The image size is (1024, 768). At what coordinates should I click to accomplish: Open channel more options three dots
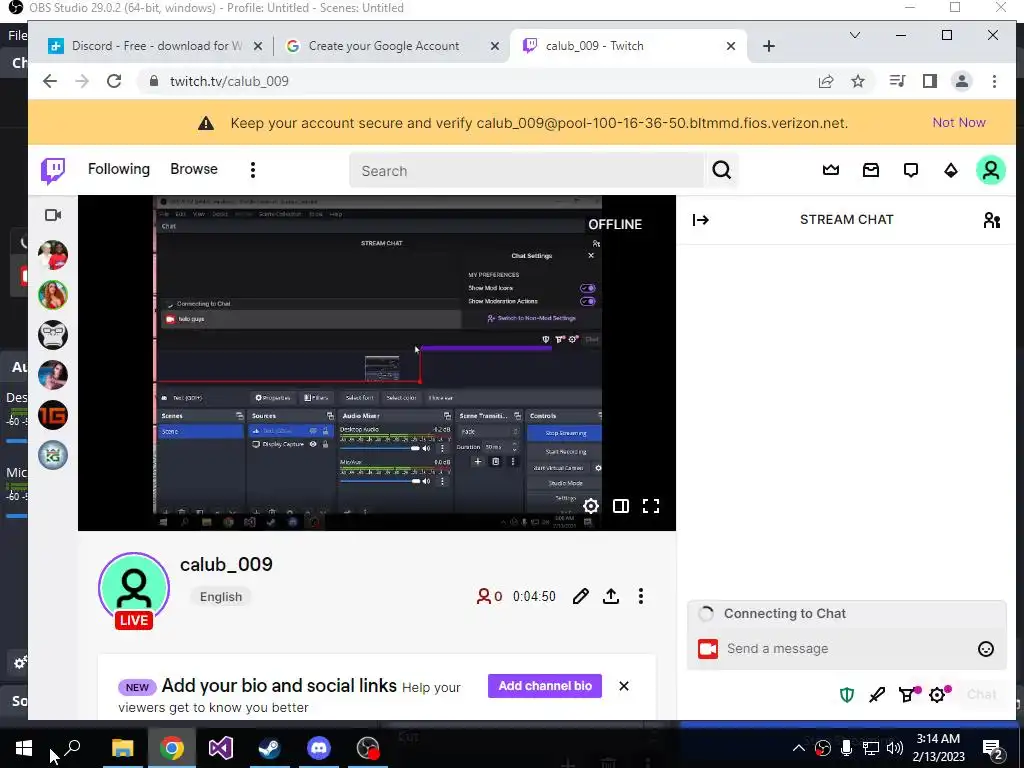641,596
